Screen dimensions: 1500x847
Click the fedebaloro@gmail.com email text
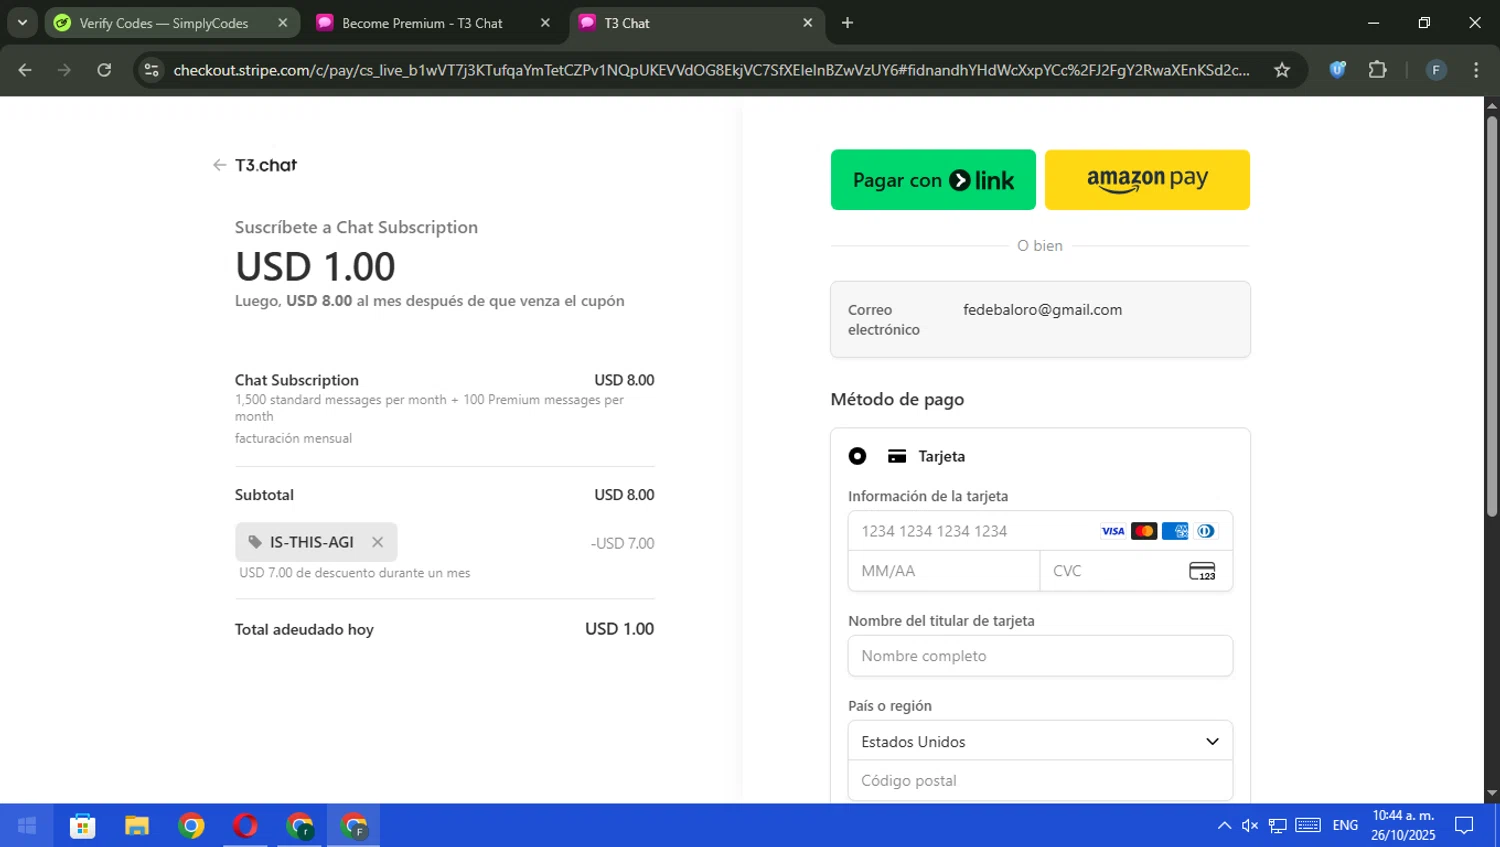point(1042,310)
